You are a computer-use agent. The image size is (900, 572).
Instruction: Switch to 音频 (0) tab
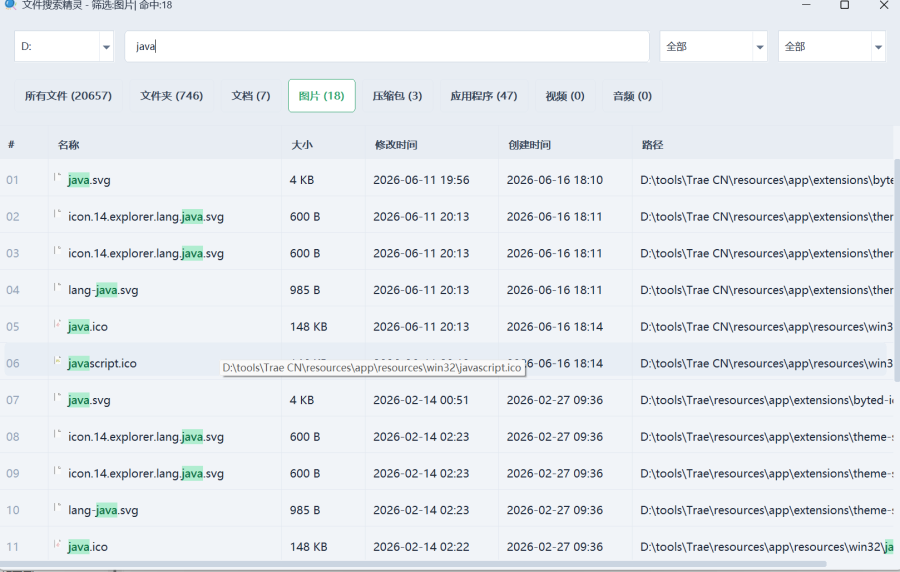coord(633,96)
